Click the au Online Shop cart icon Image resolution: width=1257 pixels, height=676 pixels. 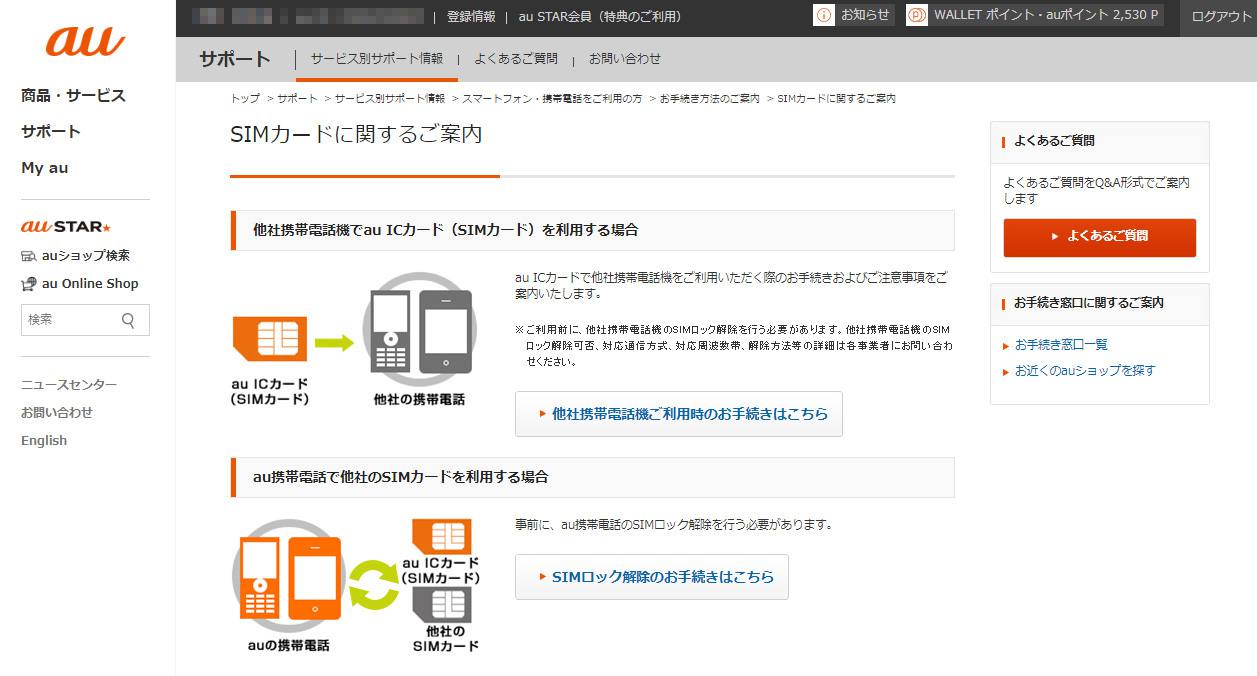tap(29, 284)
